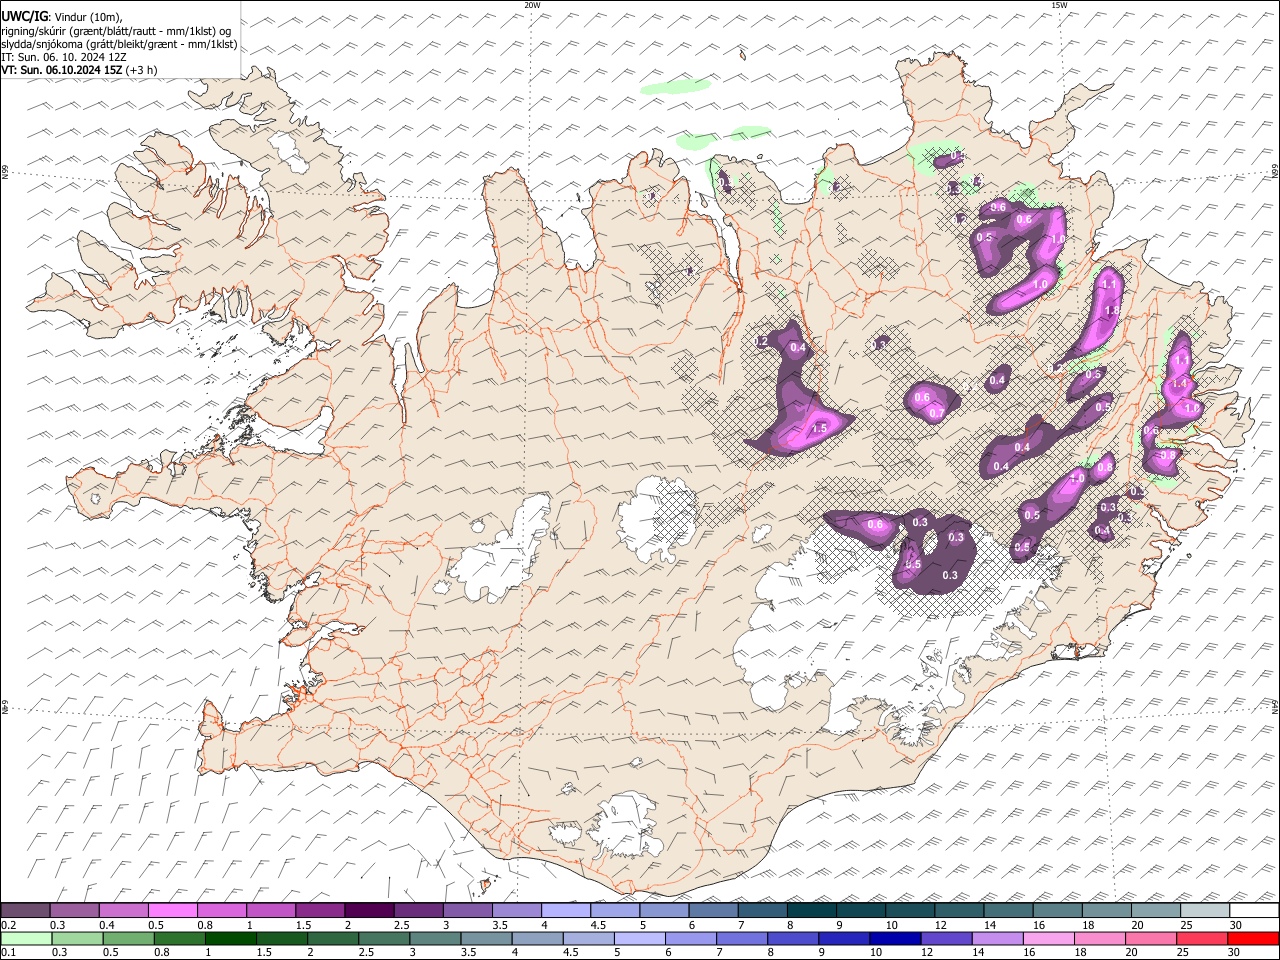The width and height of the screenshot is (1280, 960).
Task: Select the rose 20–25 bottom legend swatch
Action: [1151, 938]
